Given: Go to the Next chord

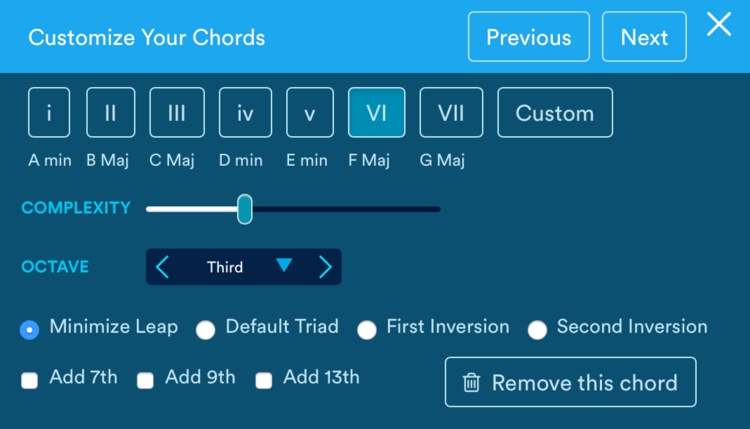Looking at the screenshot, I should (644, 37).
